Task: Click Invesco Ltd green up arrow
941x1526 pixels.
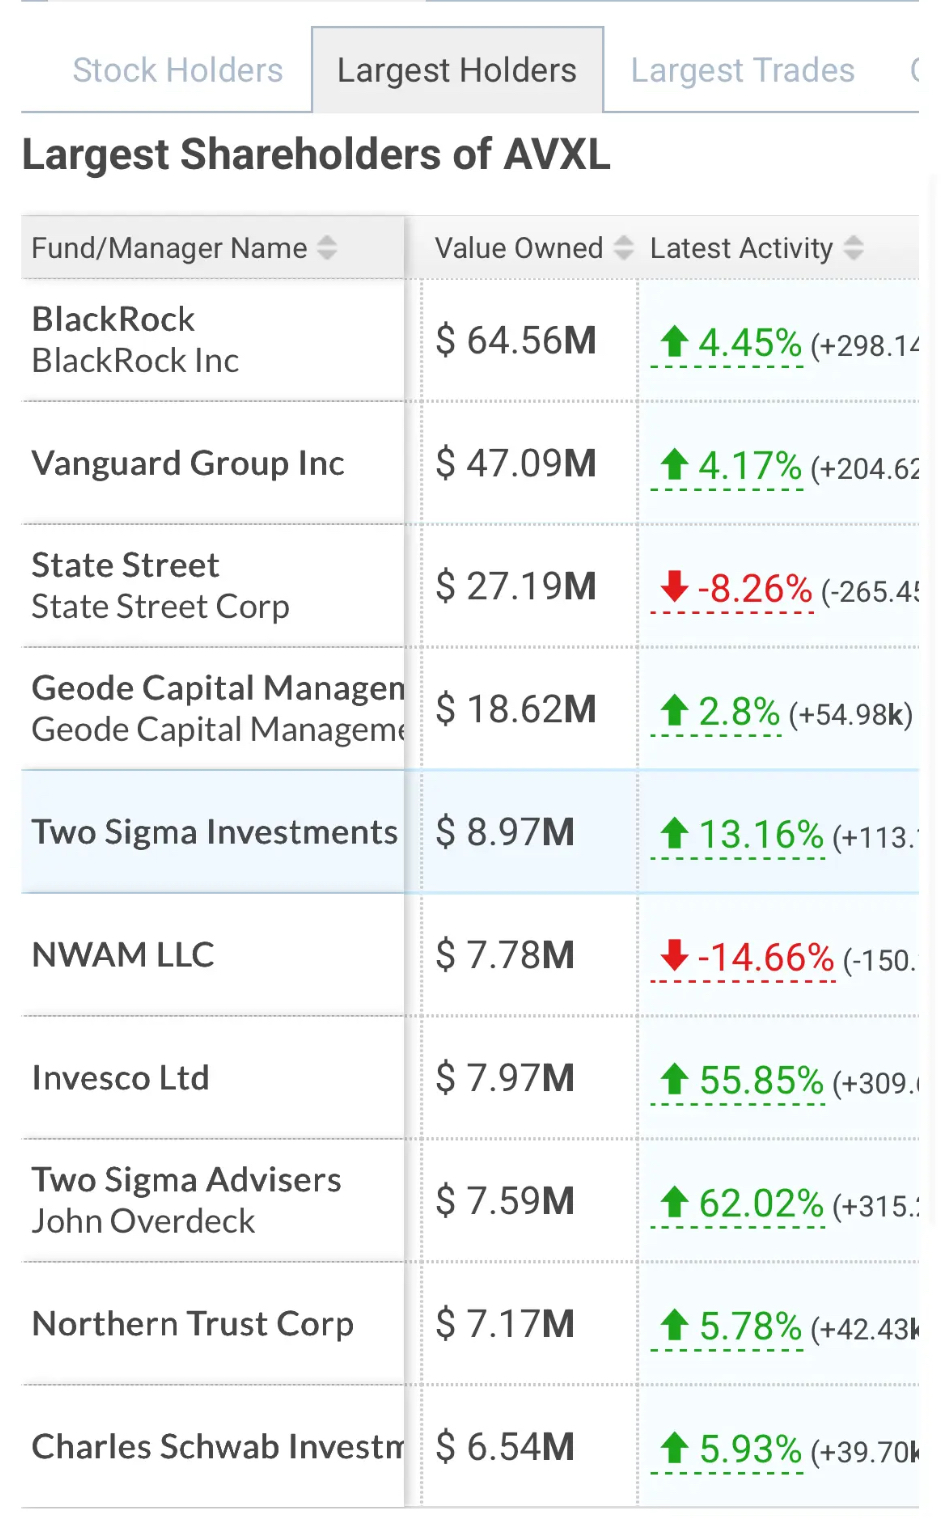Action: click(x=675, y=1079)
